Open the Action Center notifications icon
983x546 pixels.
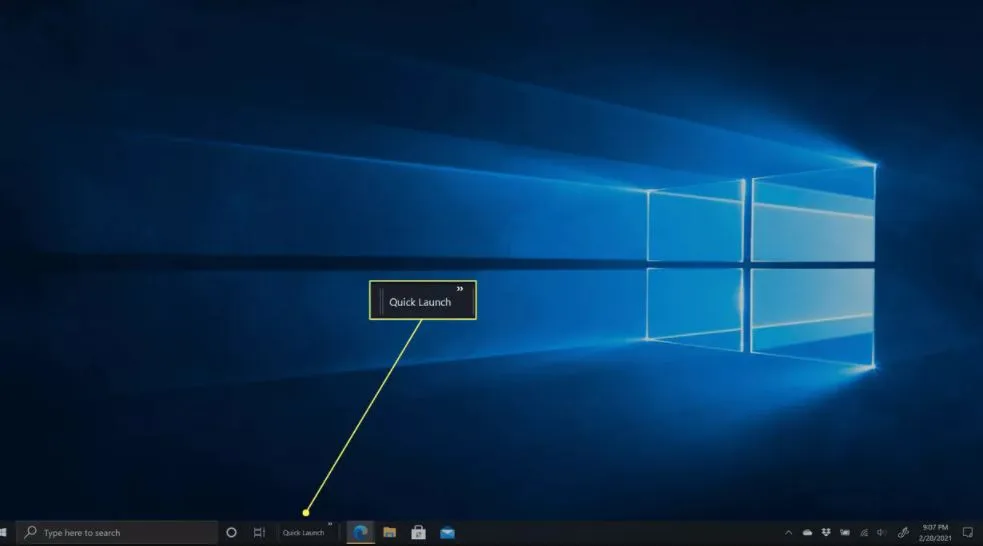coord(967,533)
